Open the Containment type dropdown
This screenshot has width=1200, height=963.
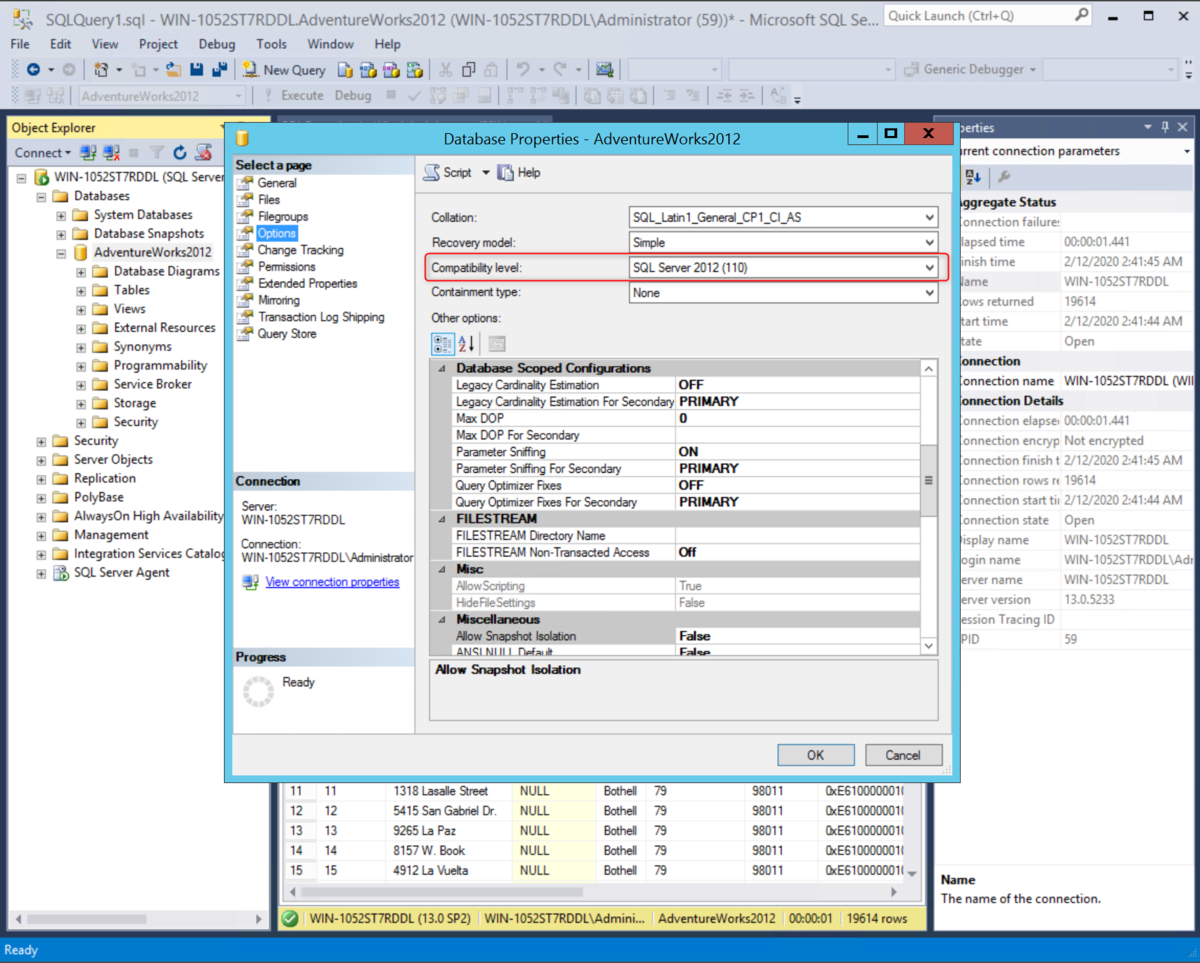click(x=929, y=293)
